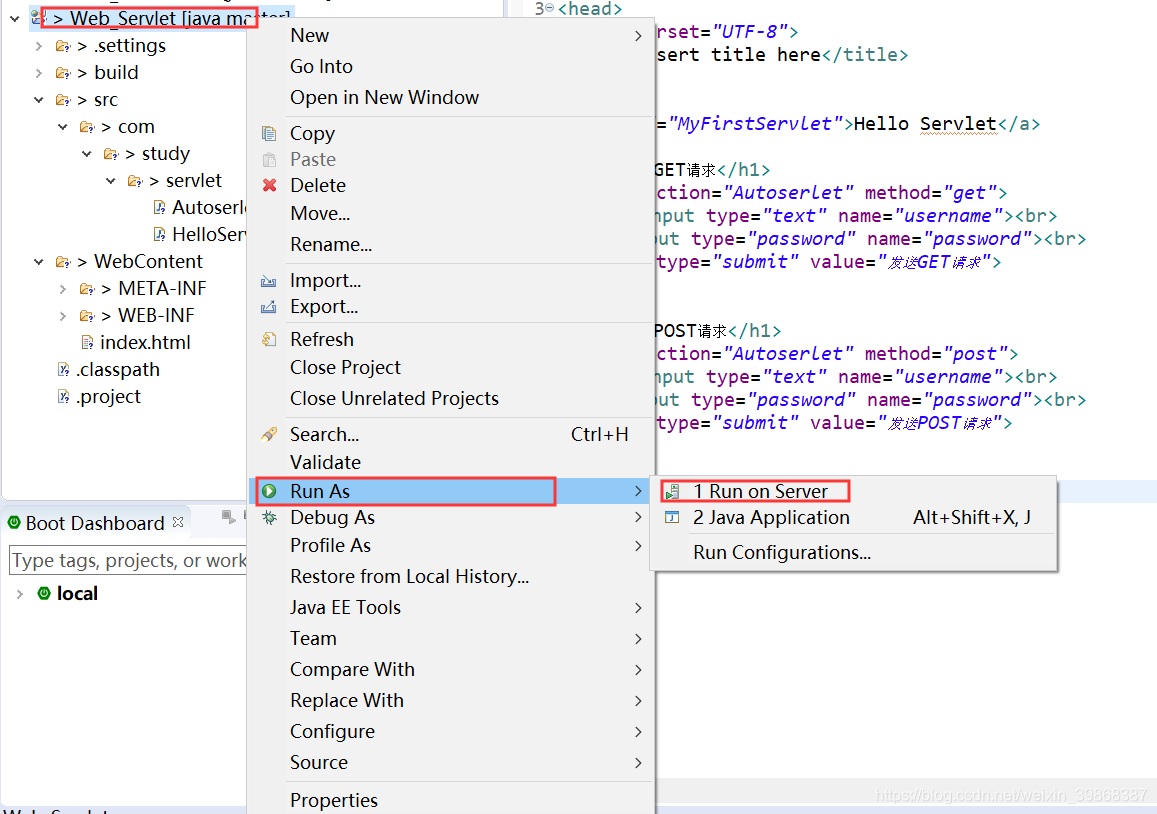
Task: Collapse the WebContent folder
Action: 38,262
